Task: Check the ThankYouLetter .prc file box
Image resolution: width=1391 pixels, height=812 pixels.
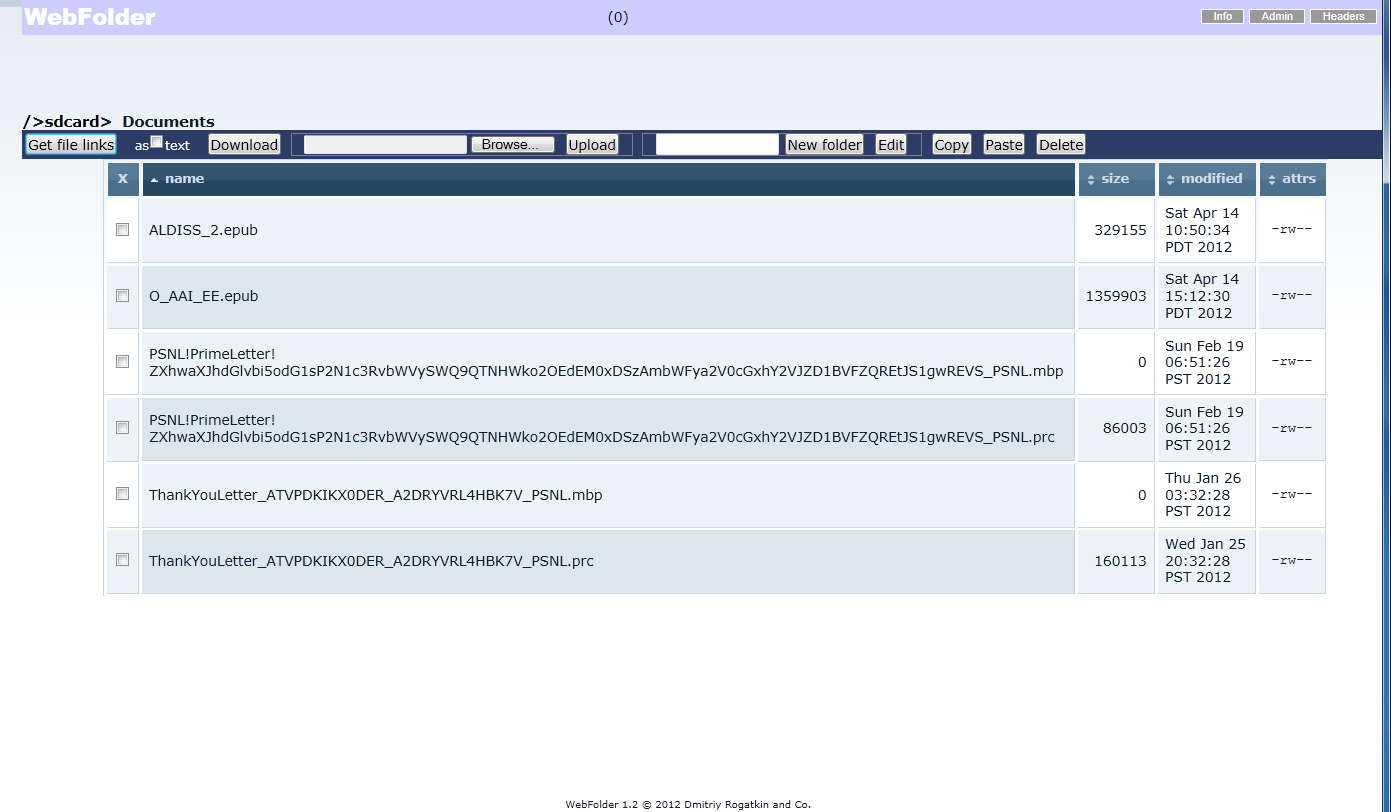Action: (123, 560)
